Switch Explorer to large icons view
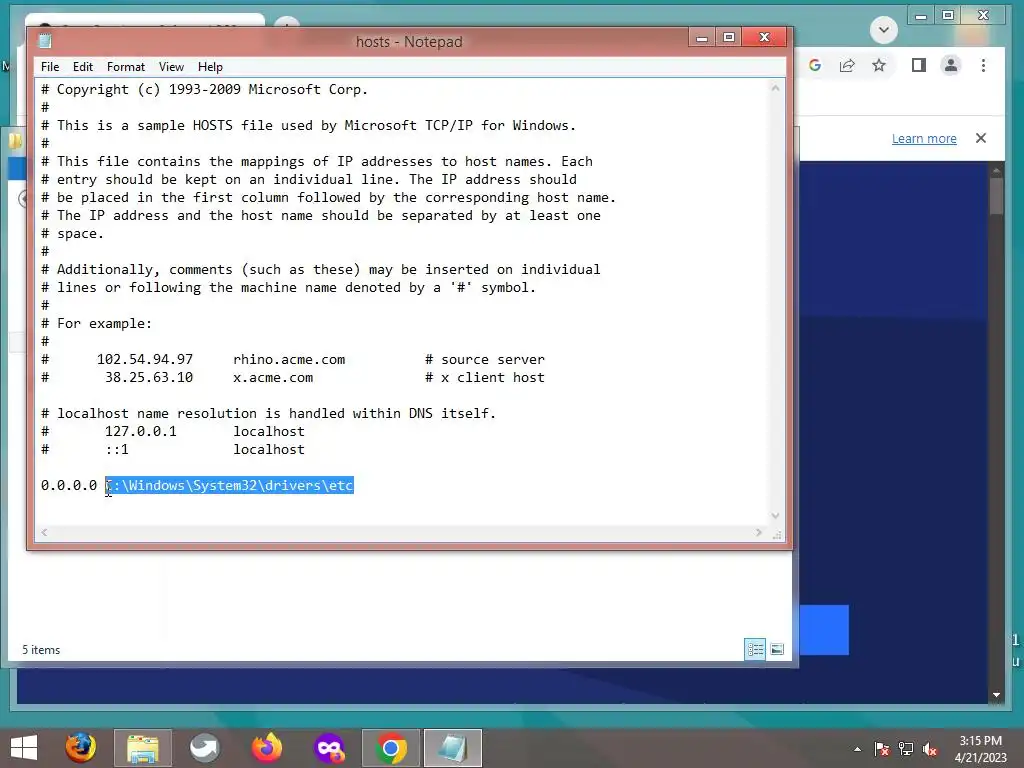Screen dimensions: 1024x768 coord(777,649)
